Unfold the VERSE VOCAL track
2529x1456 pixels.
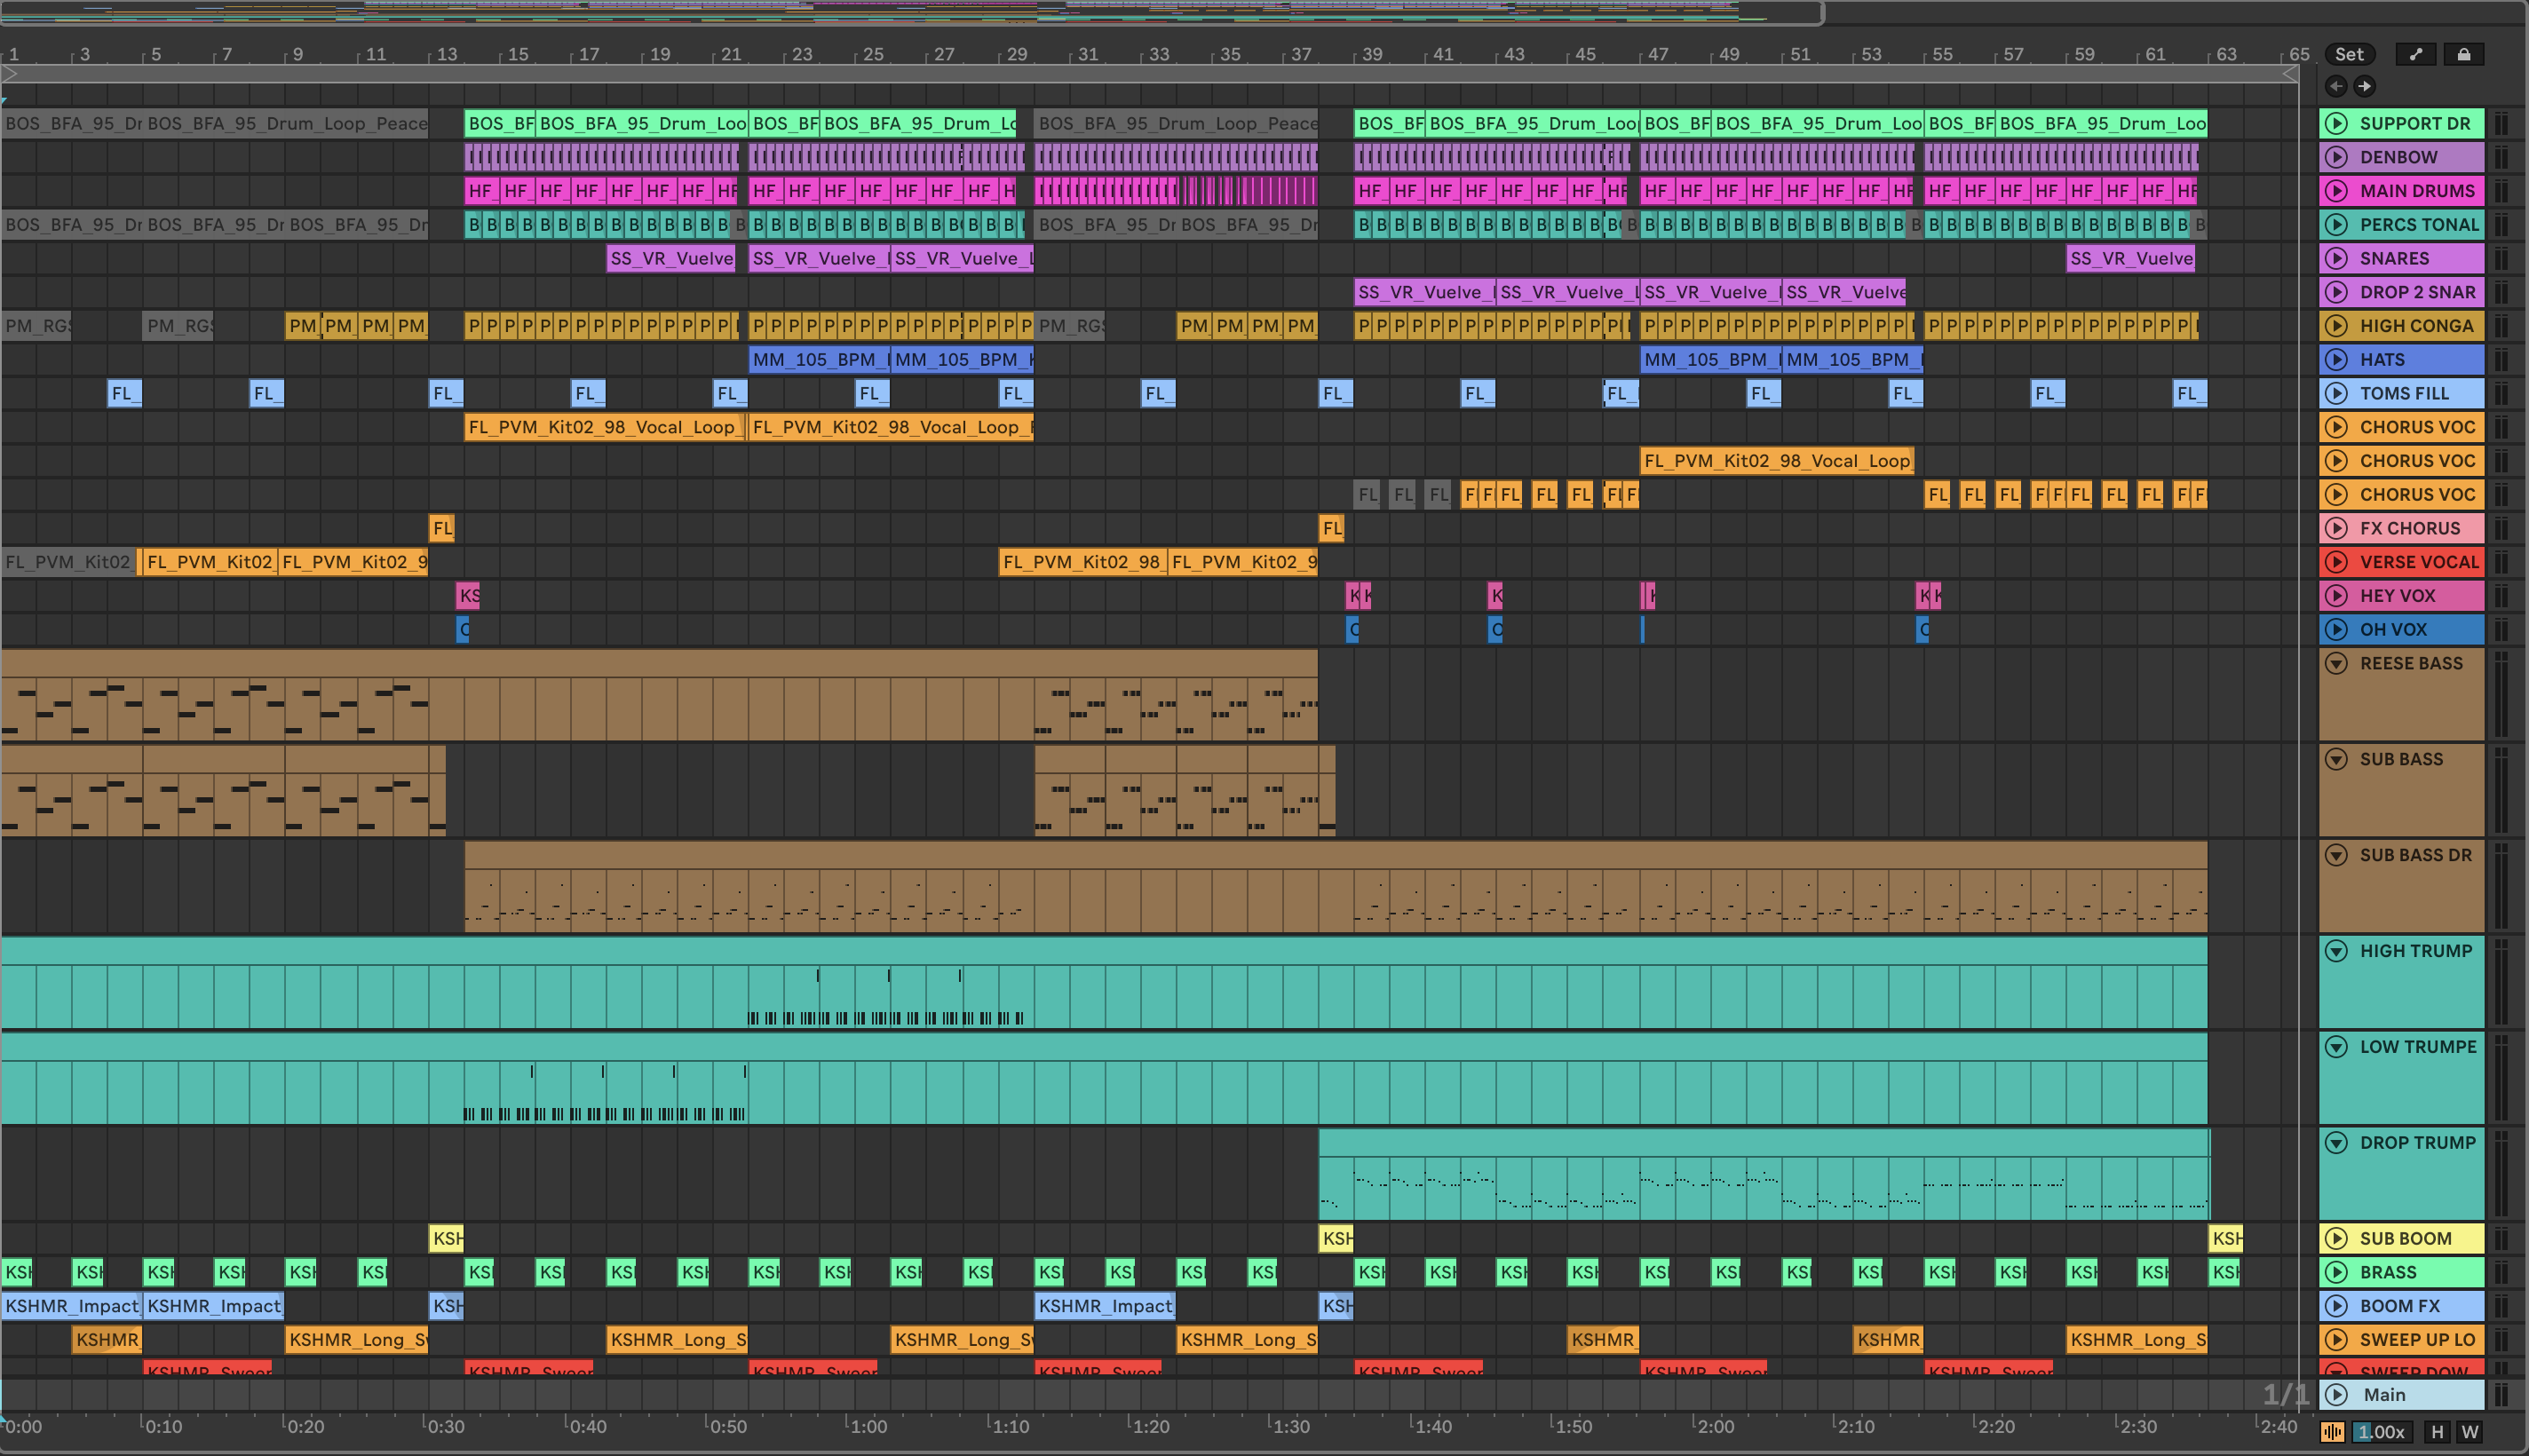click(2337, 562)
